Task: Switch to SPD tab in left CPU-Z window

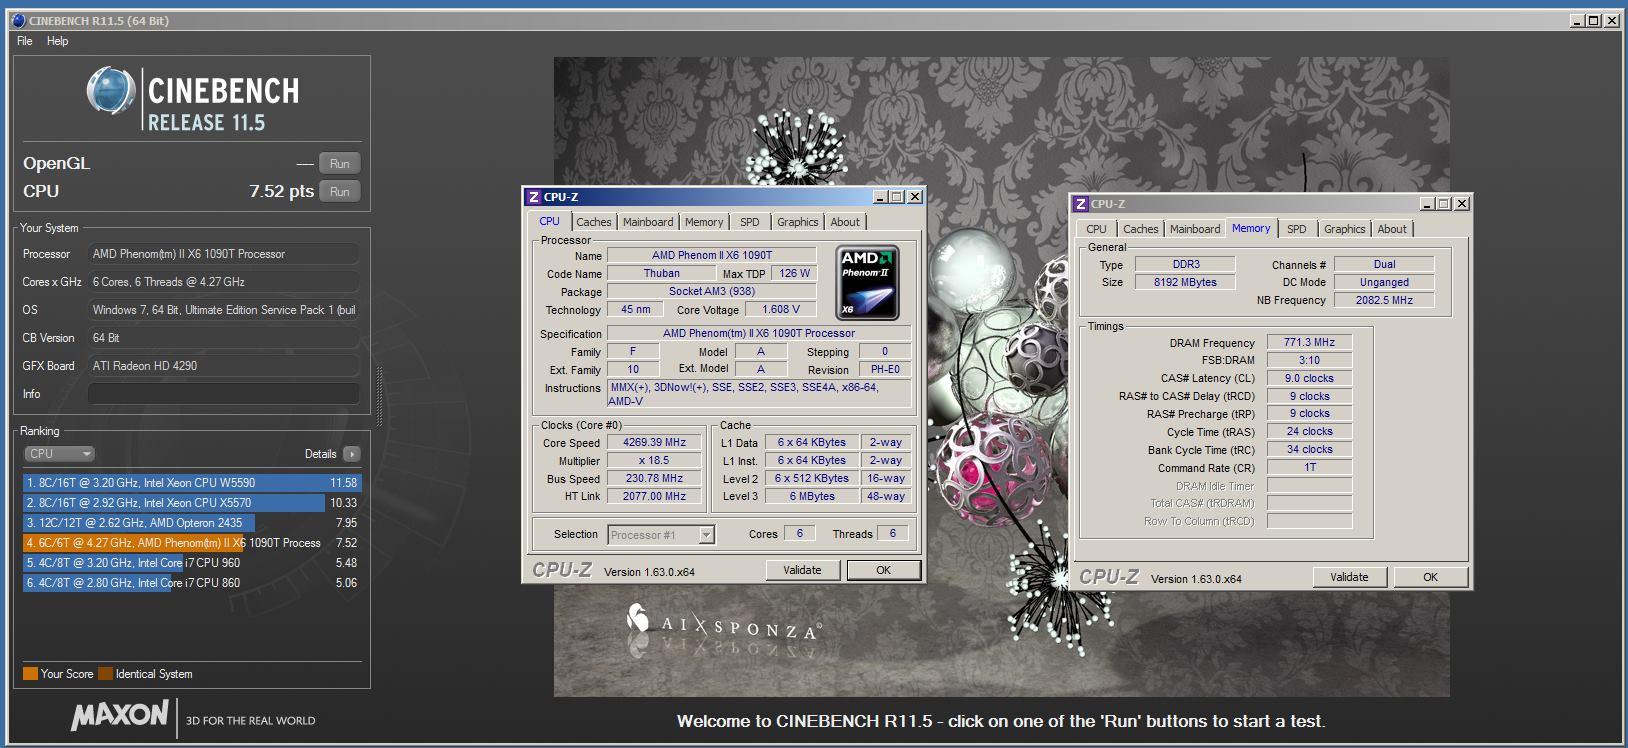Action: [750, 222]
